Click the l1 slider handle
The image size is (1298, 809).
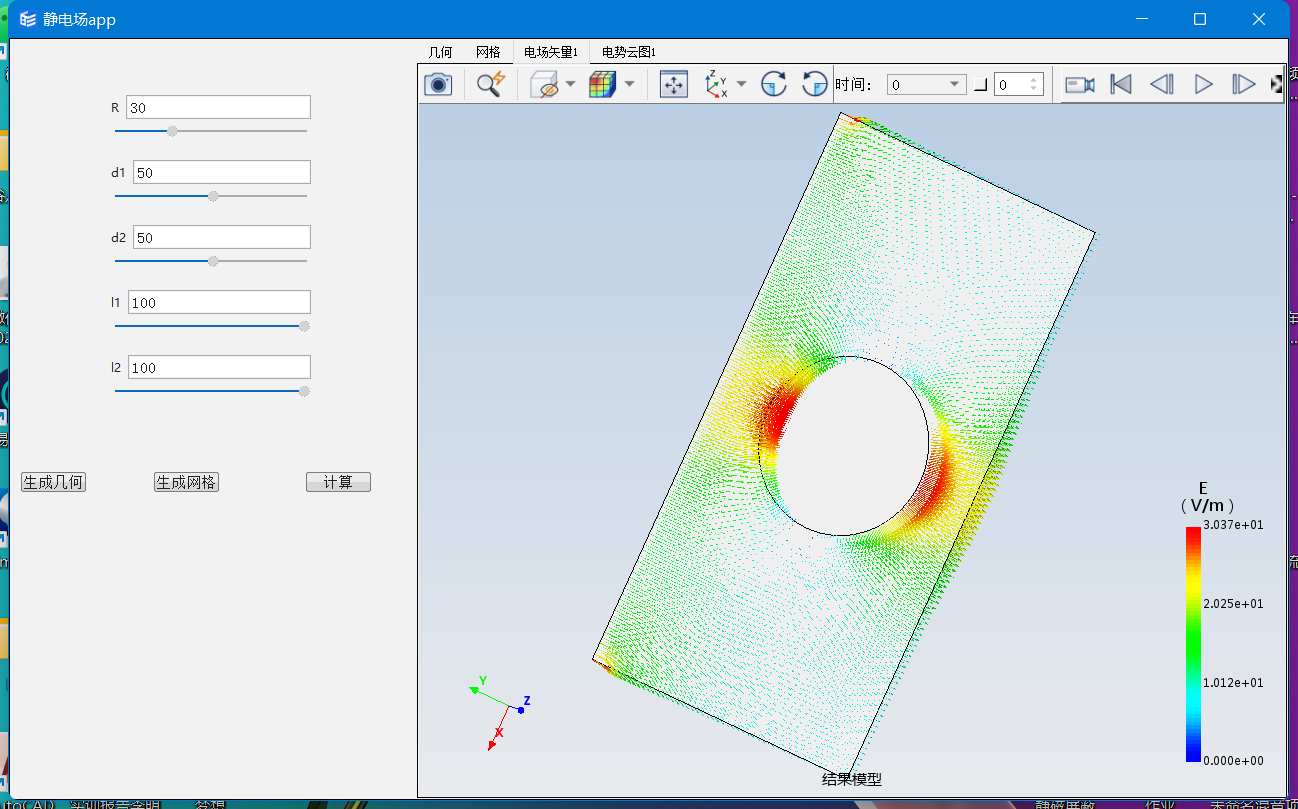click(304, 326)
